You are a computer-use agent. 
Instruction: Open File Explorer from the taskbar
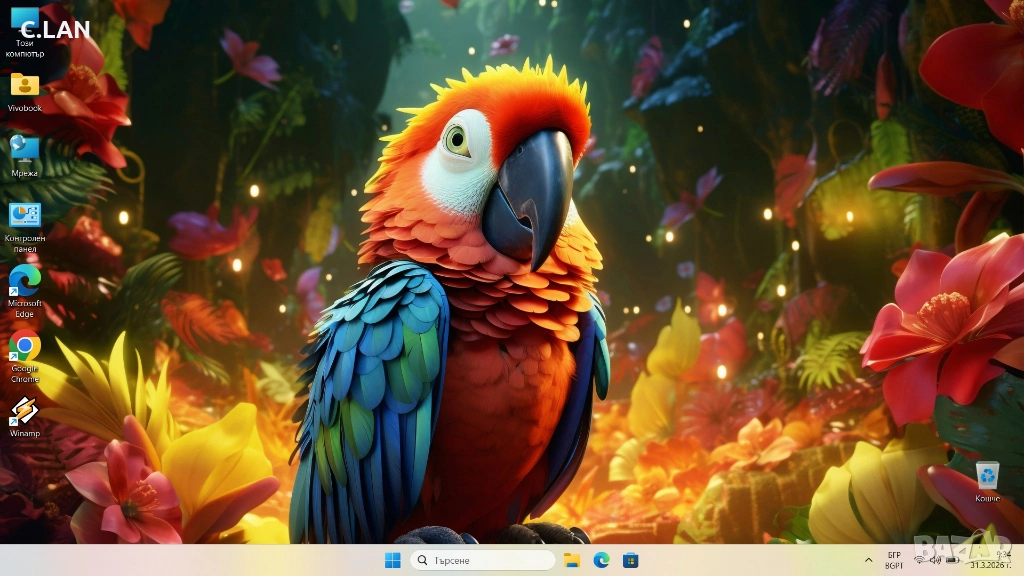pos(572,560)
